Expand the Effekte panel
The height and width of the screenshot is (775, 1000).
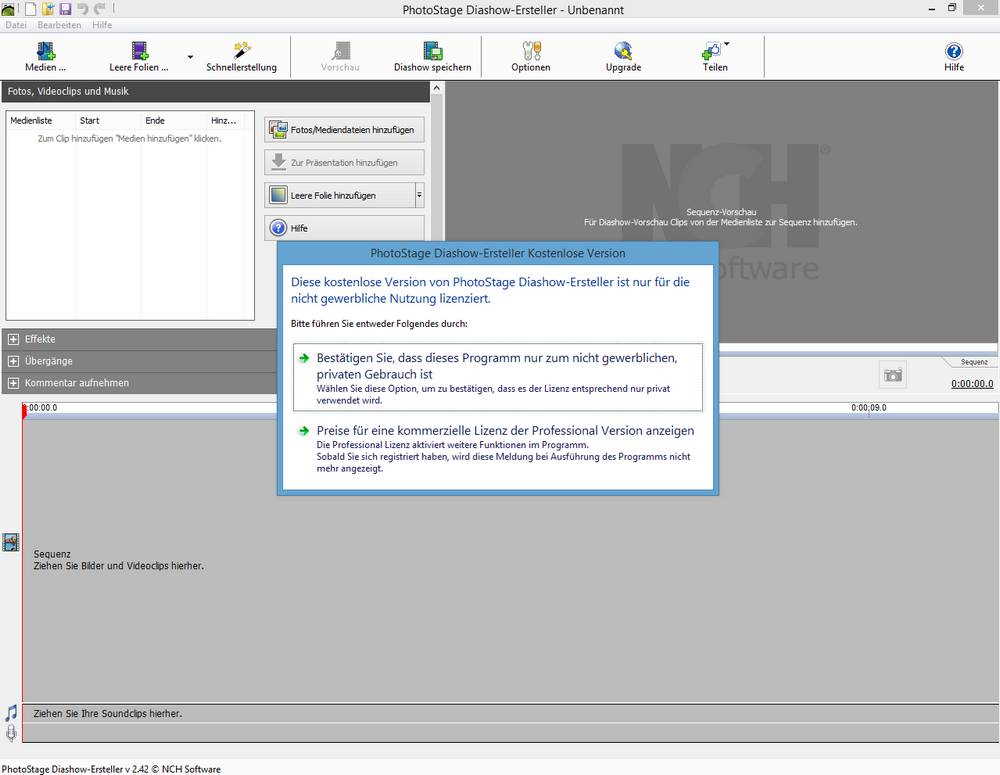click(14, 339)
